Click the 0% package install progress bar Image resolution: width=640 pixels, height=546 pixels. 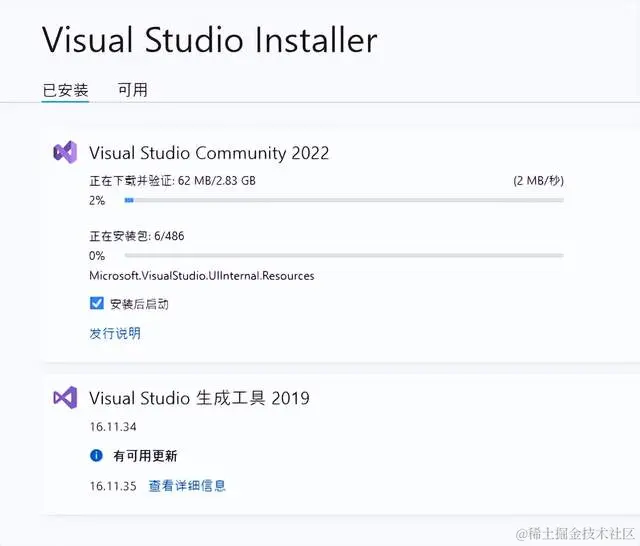[x=344, y=255]
